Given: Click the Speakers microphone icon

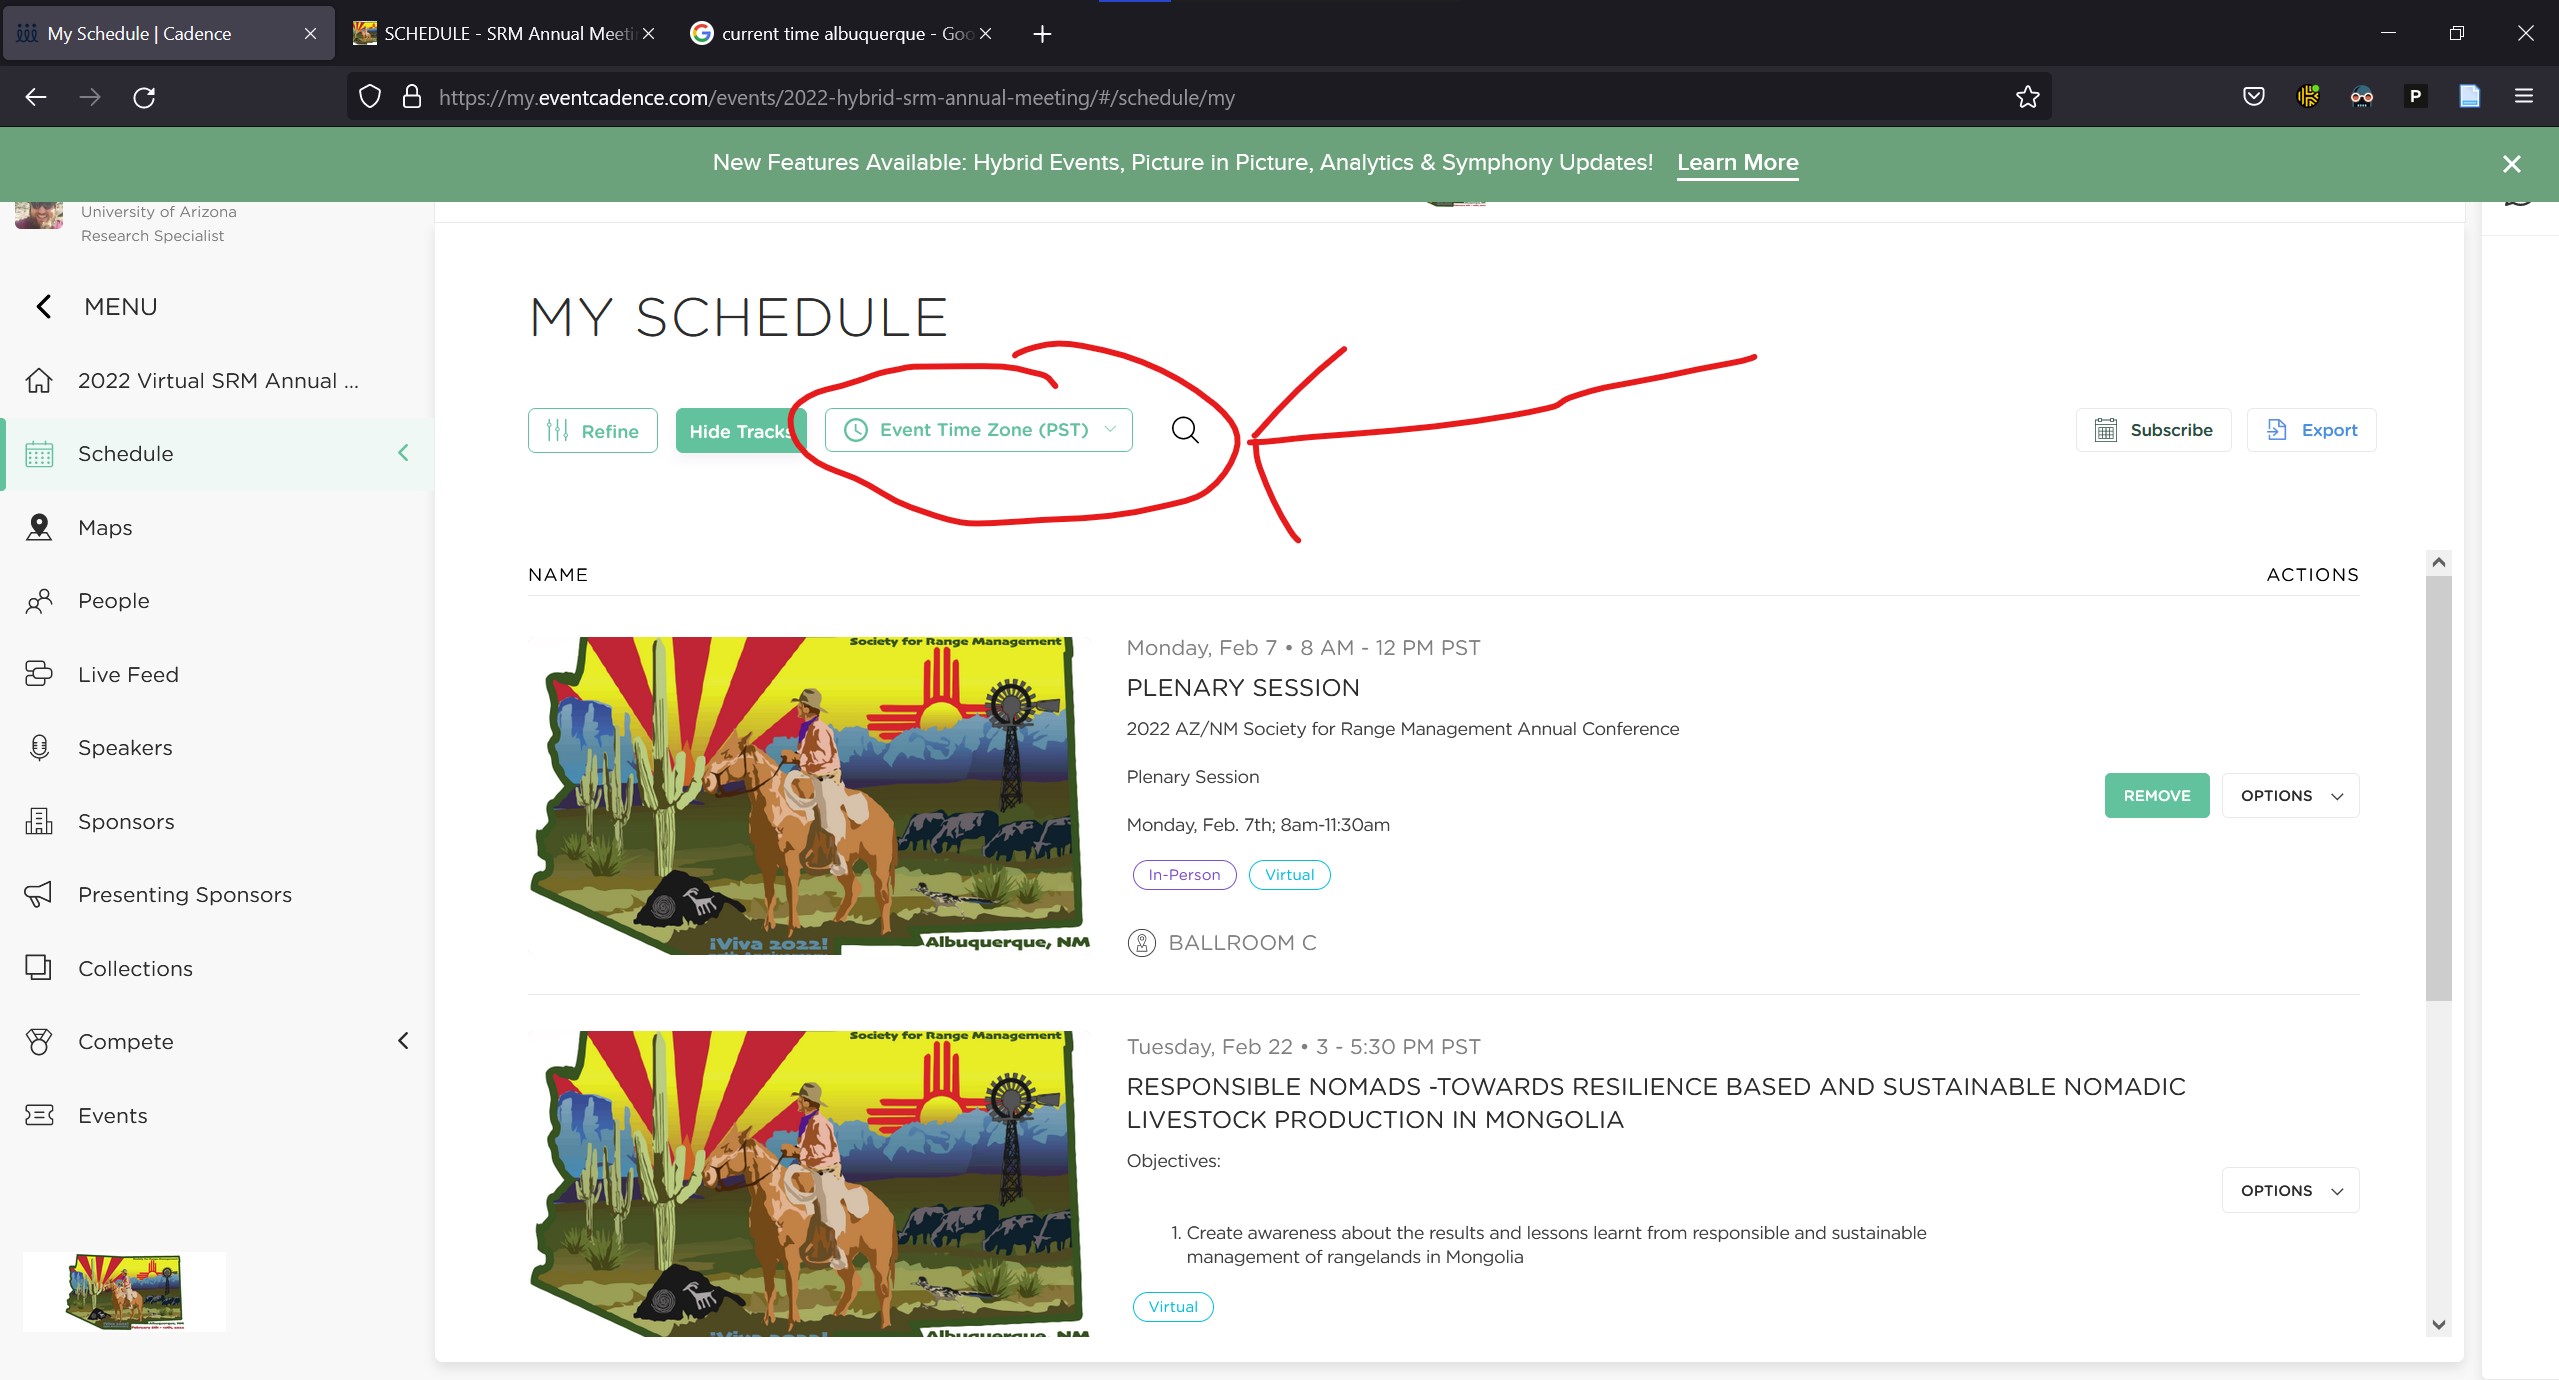Looking at the screenshot, I should pos(39,748).
